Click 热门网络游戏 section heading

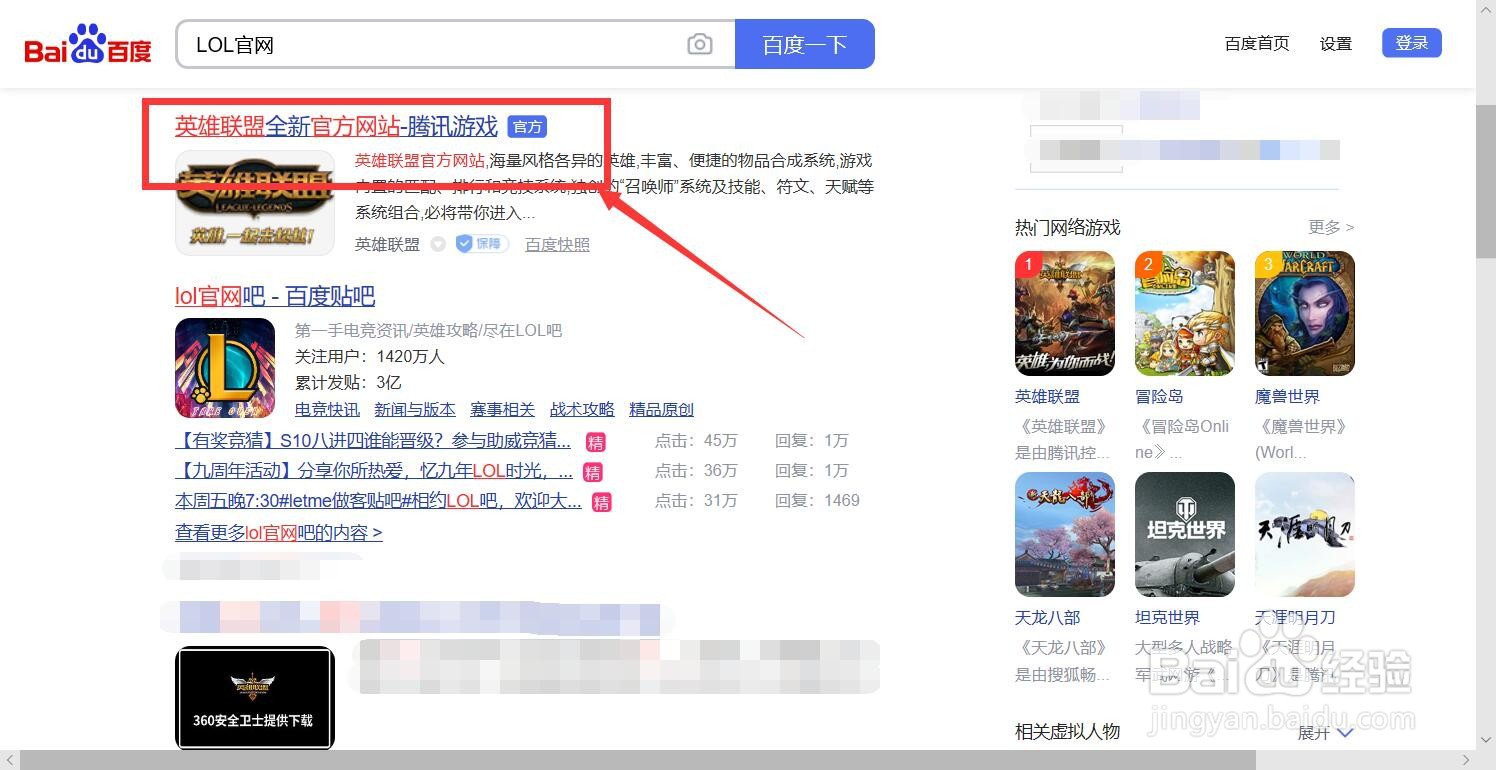[1067, 228]
